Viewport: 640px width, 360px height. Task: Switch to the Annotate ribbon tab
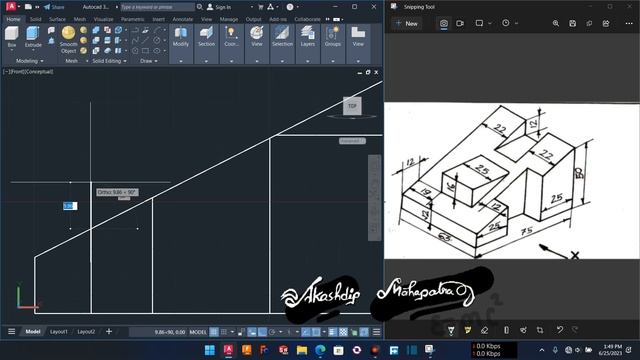[x=182, y=19]
